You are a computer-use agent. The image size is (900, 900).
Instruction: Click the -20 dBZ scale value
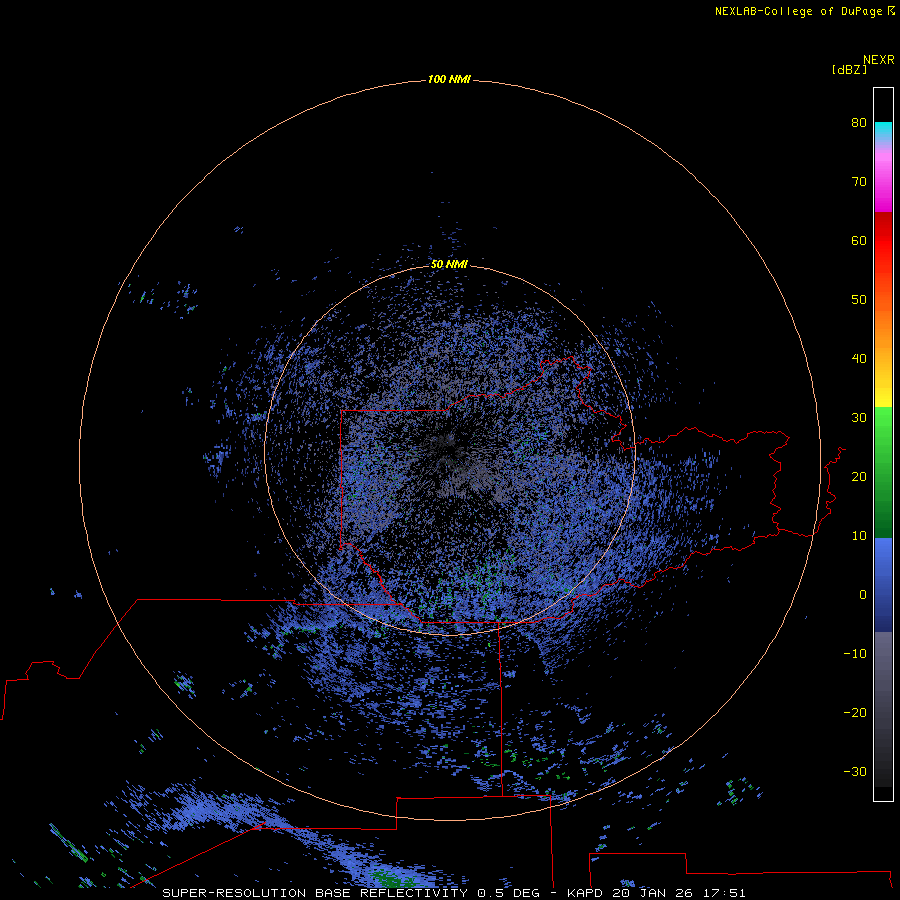pyautogui.click(x=855, y=713)
